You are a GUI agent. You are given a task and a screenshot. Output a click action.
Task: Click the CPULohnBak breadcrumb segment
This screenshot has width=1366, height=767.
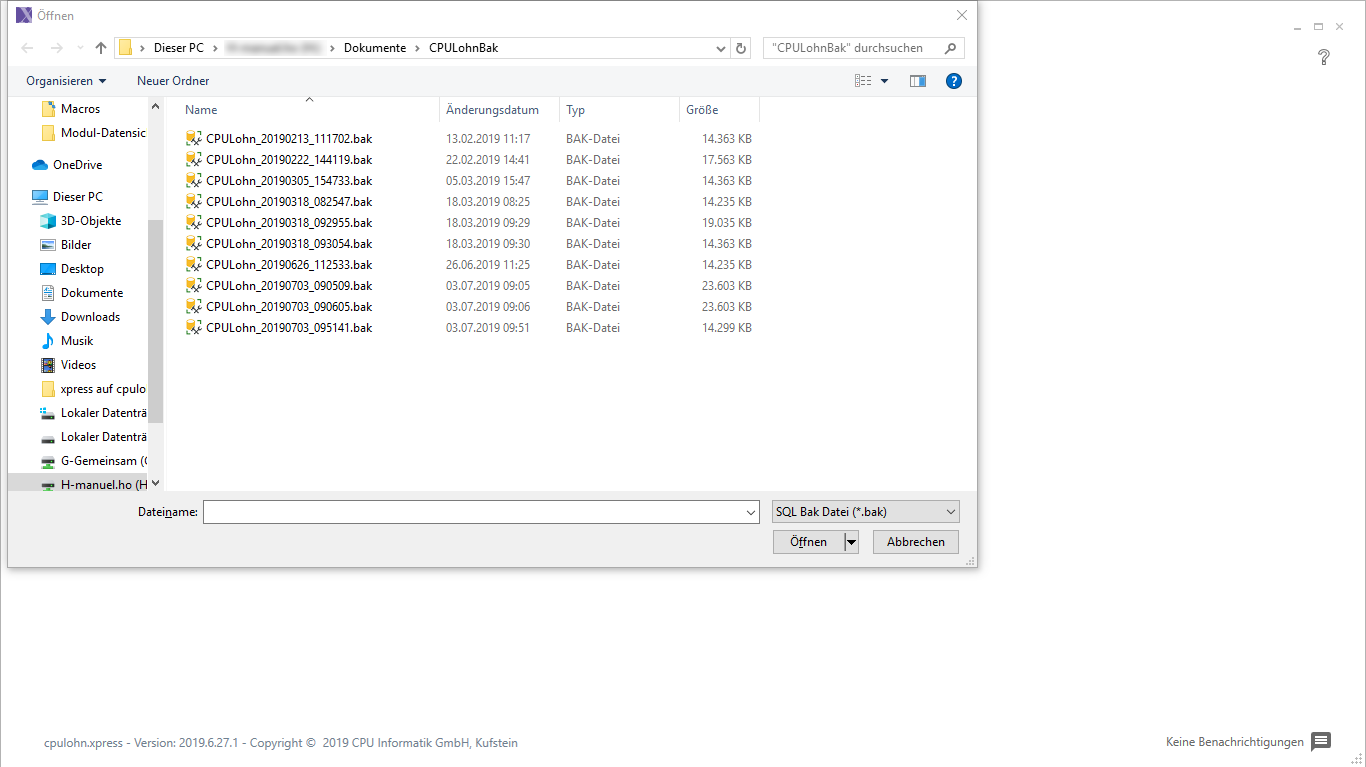click(x=463, y=48)
